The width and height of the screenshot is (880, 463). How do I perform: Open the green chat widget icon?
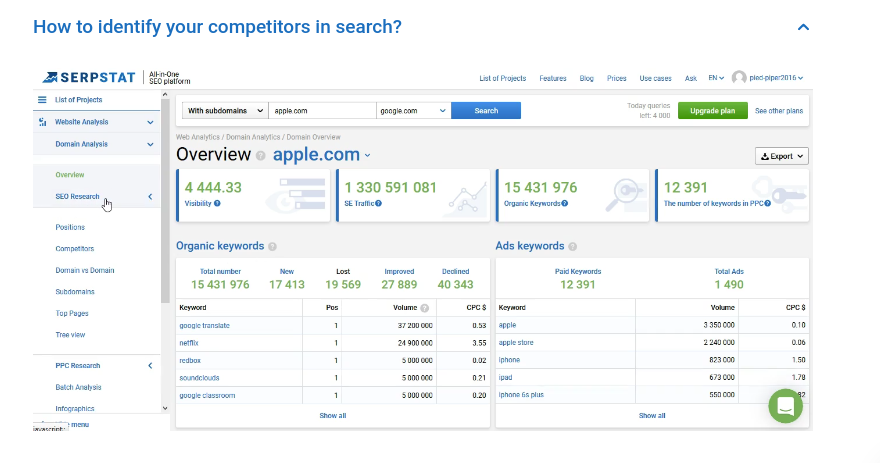coord(785,406)
